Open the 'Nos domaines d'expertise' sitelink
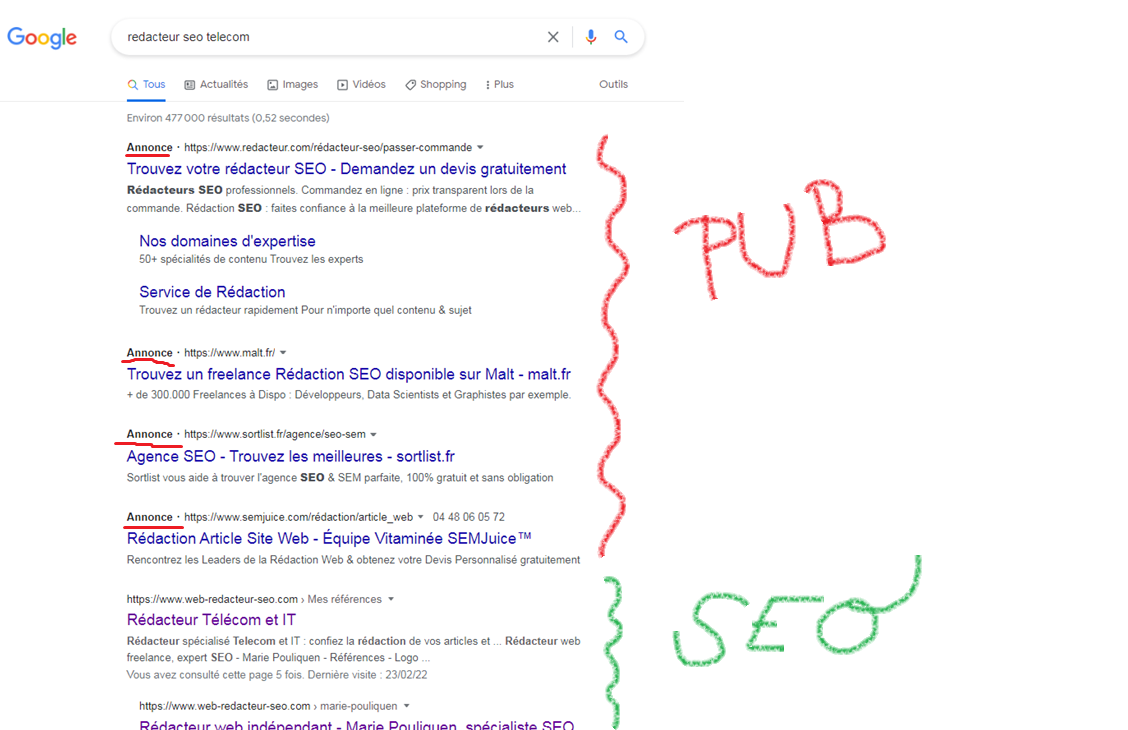The image size is (1128, 730). point(227,241)
